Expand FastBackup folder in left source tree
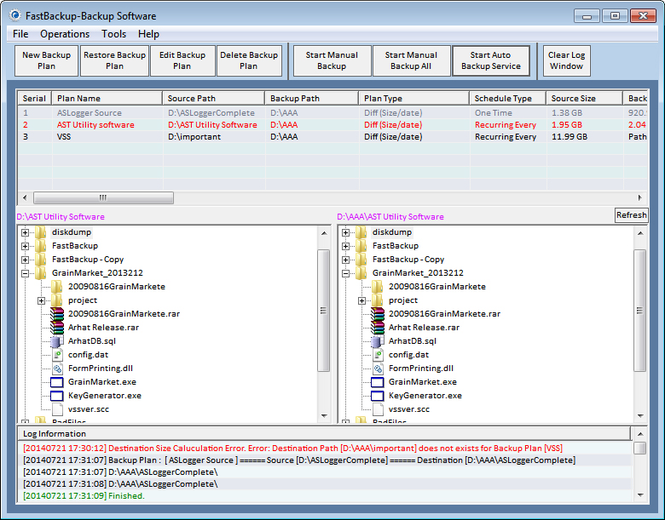The width and height of the screenshot is (665, 520). click(x=25, y=246)
